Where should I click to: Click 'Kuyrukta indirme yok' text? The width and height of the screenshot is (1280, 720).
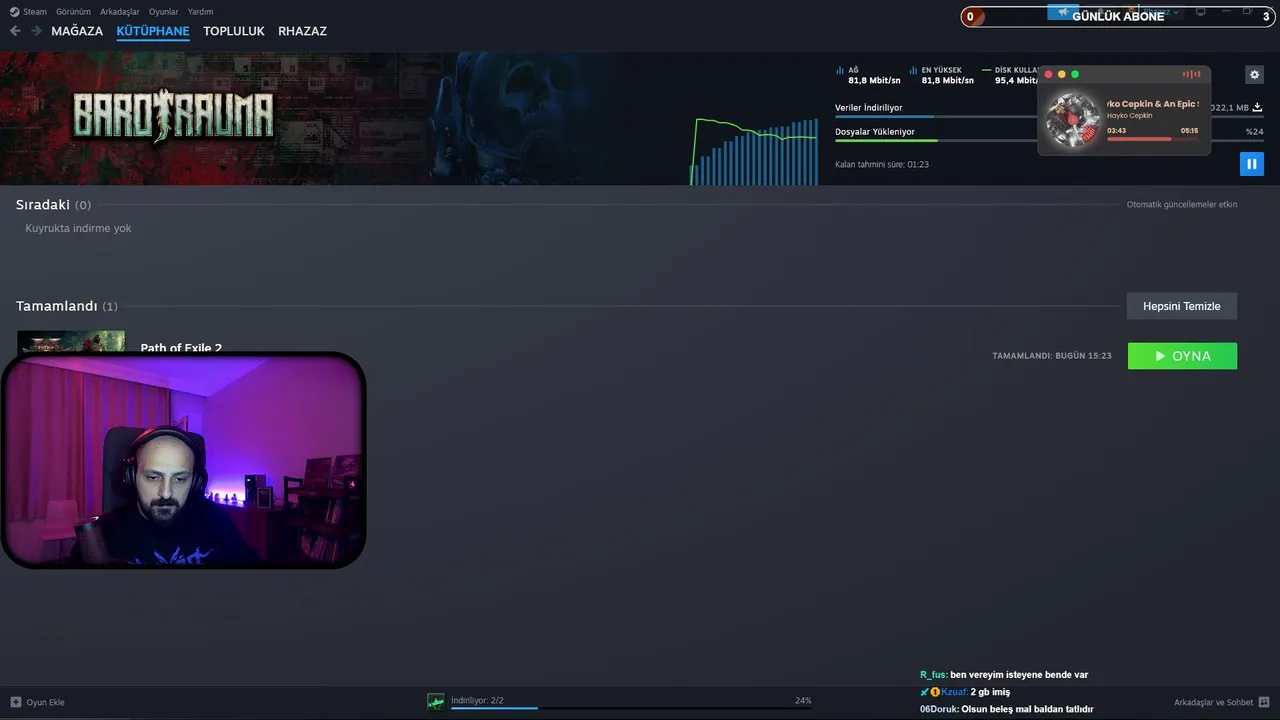pos(78,228)
